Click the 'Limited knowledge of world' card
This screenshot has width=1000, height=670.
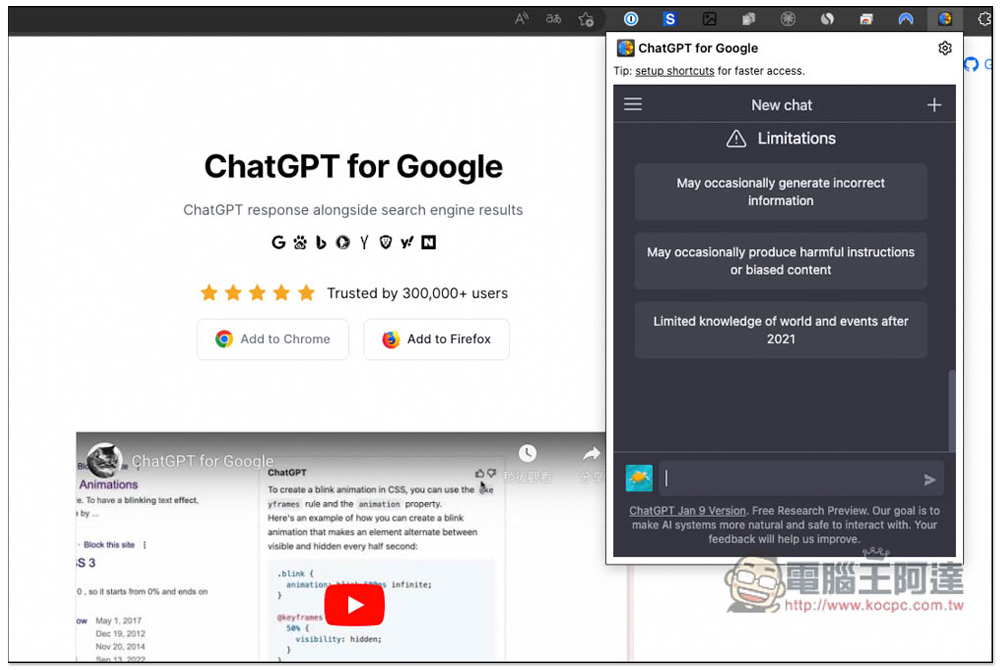pyautogui.click(x=781, y=330)
